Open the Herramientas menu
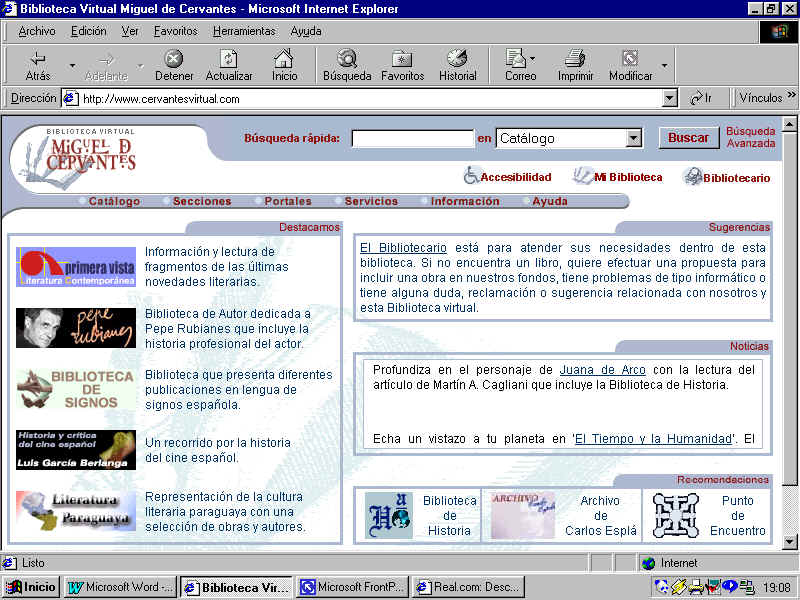The height and width of the screenshot is (600, 800). click(244, 32)
